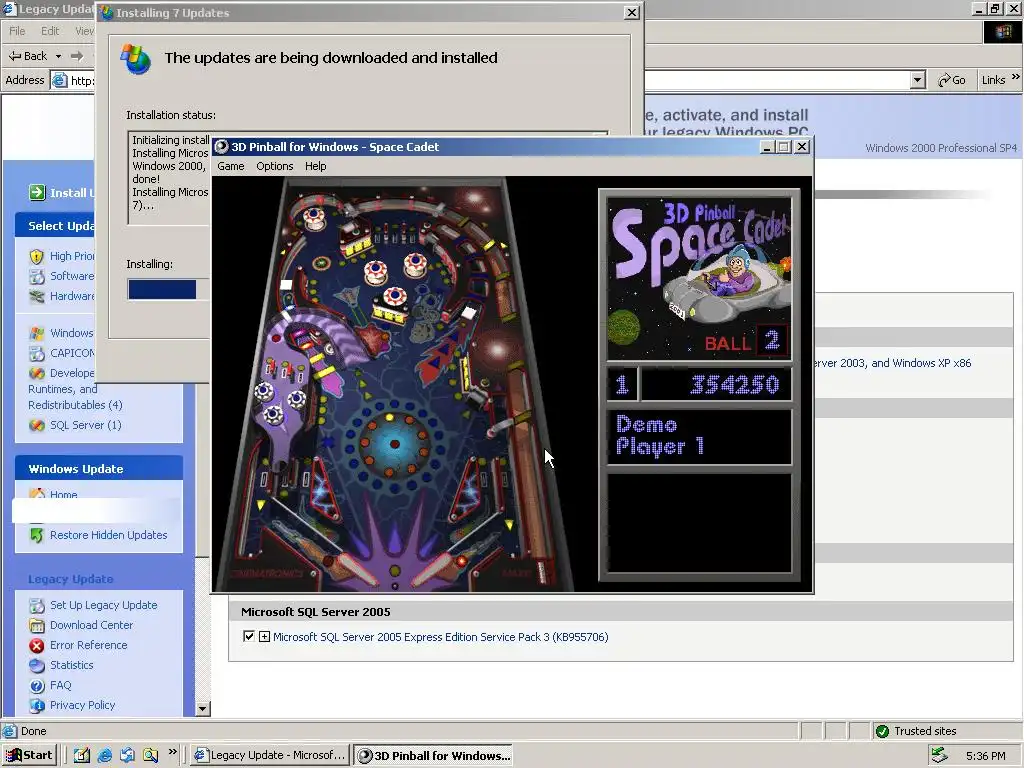Click the Space Cadet artwork thumbnail
Screen dimensions: 1024x768
699,280
